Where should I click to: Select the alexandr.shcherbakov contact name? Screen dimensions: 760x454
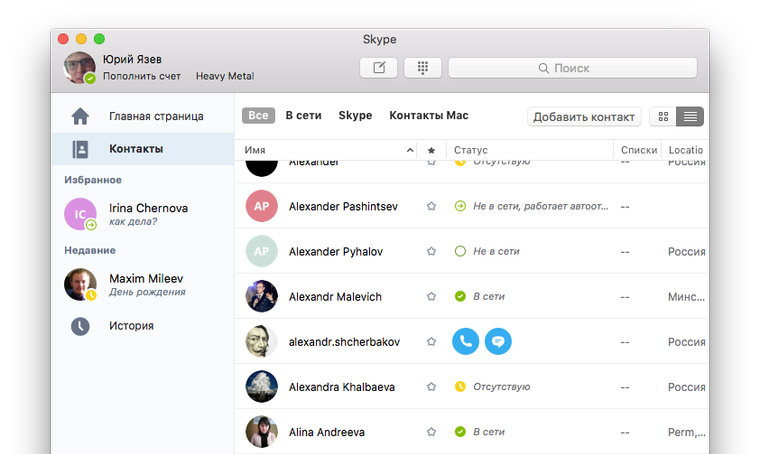coord(344,342)
